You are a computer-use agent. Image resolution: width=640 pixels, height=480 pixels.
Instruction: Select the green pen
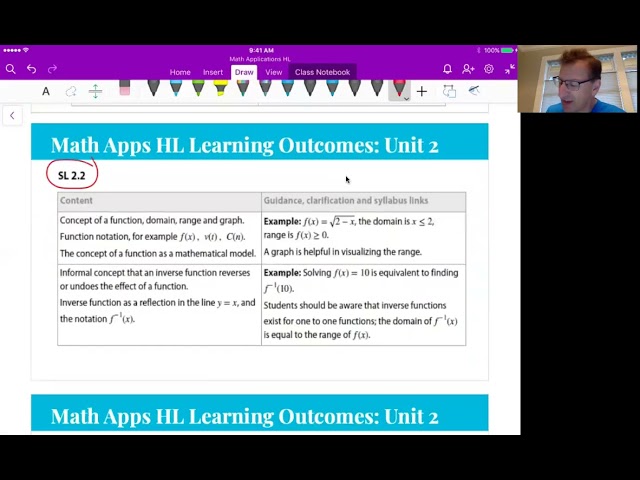point(198,88)
